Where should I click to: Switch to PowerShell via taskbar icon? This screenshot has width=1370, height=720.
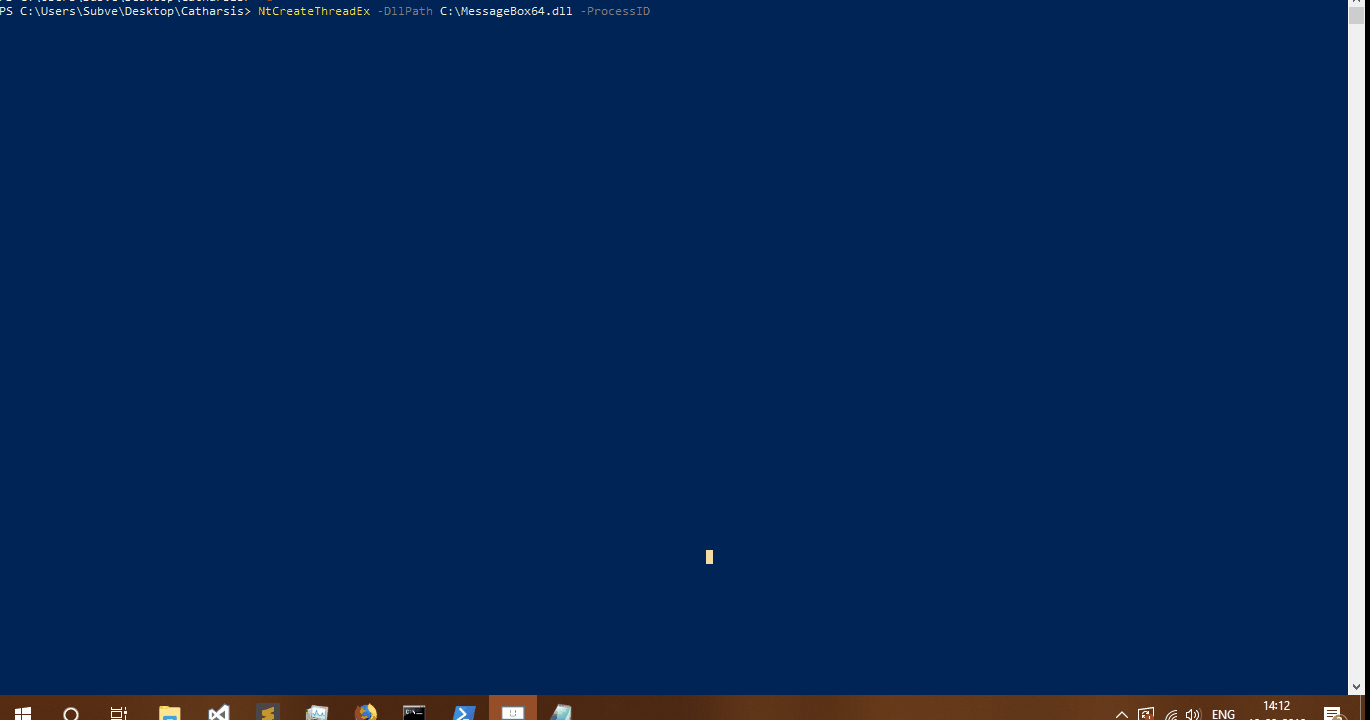[x=464, y=712]
